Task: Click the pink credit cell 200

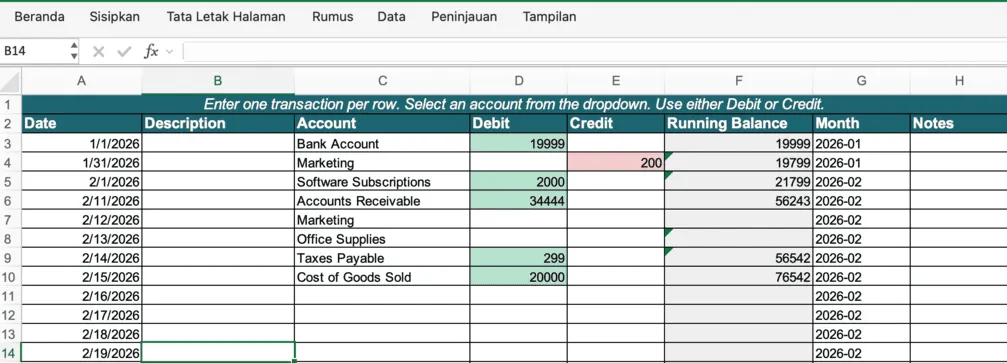Action: click(x=616, y=163)
